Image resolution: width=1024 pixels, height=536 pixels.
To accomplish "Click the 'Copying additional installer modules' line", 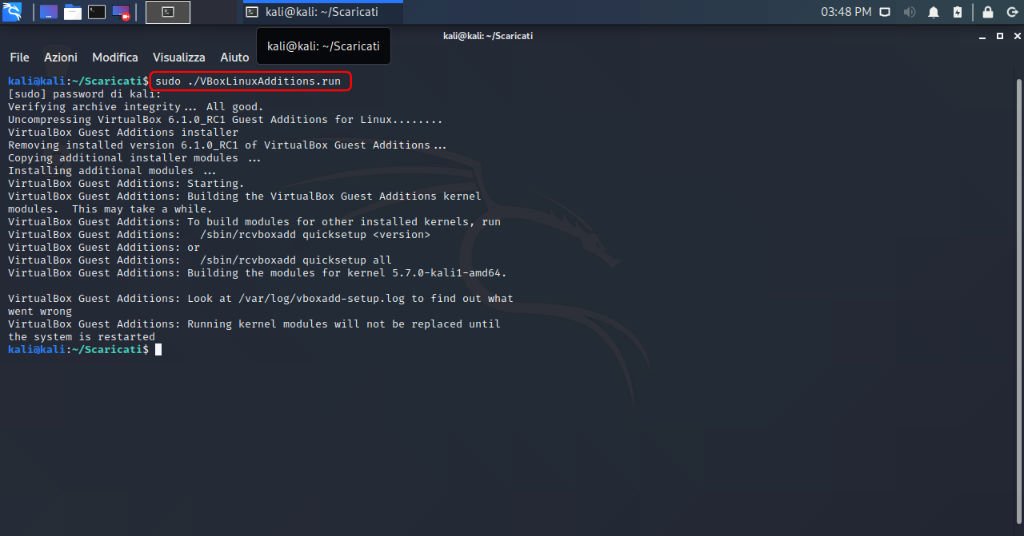I will point(135,158).
